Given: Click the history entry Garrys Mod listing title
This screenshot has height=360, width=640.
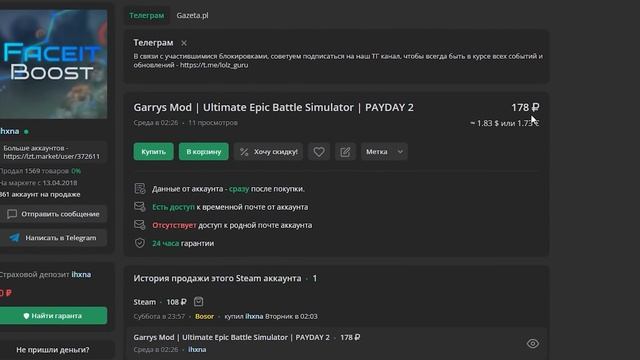Looking at the screenshot, I should click(x=231, y=337).
